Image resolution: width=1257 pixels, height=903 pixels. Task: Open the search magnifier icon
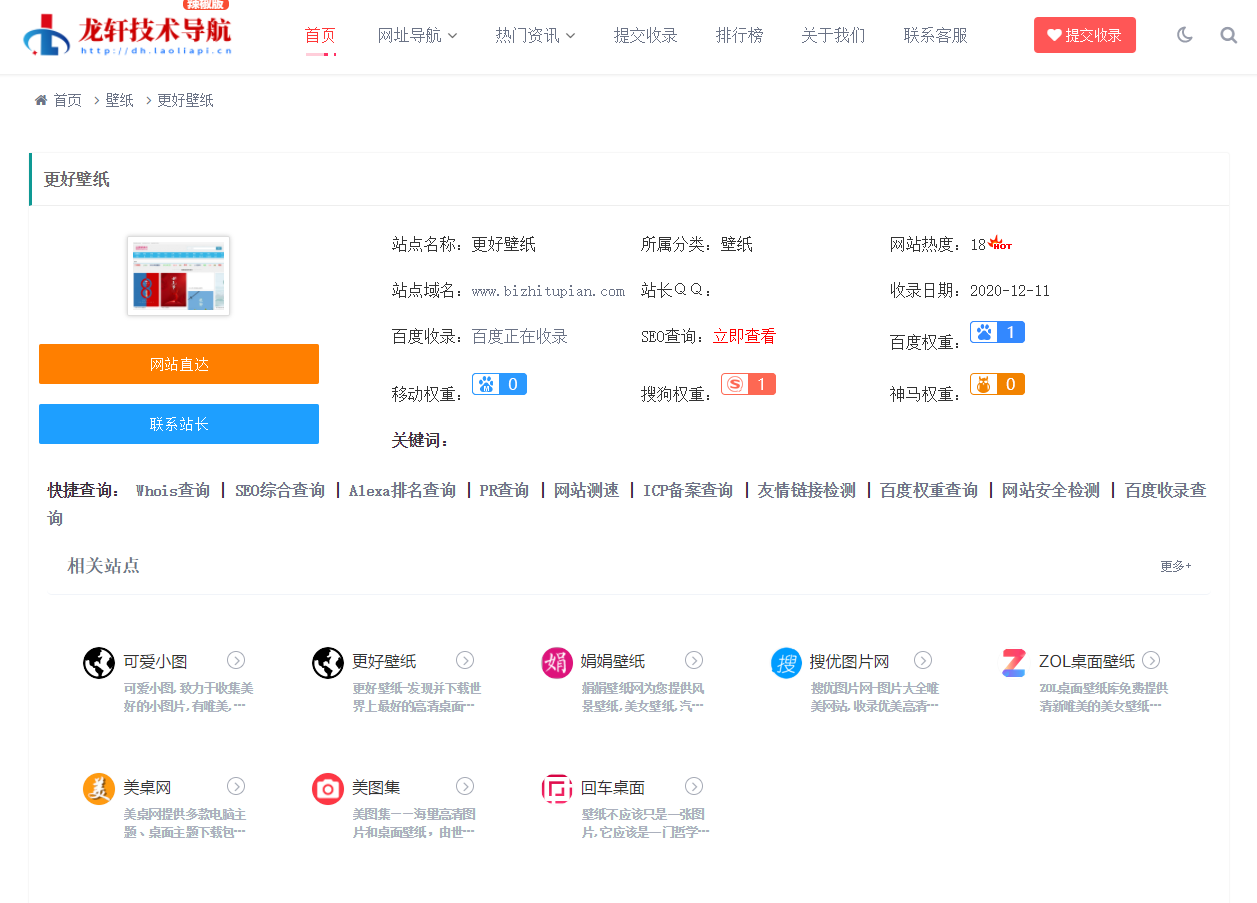point(1229,35)
